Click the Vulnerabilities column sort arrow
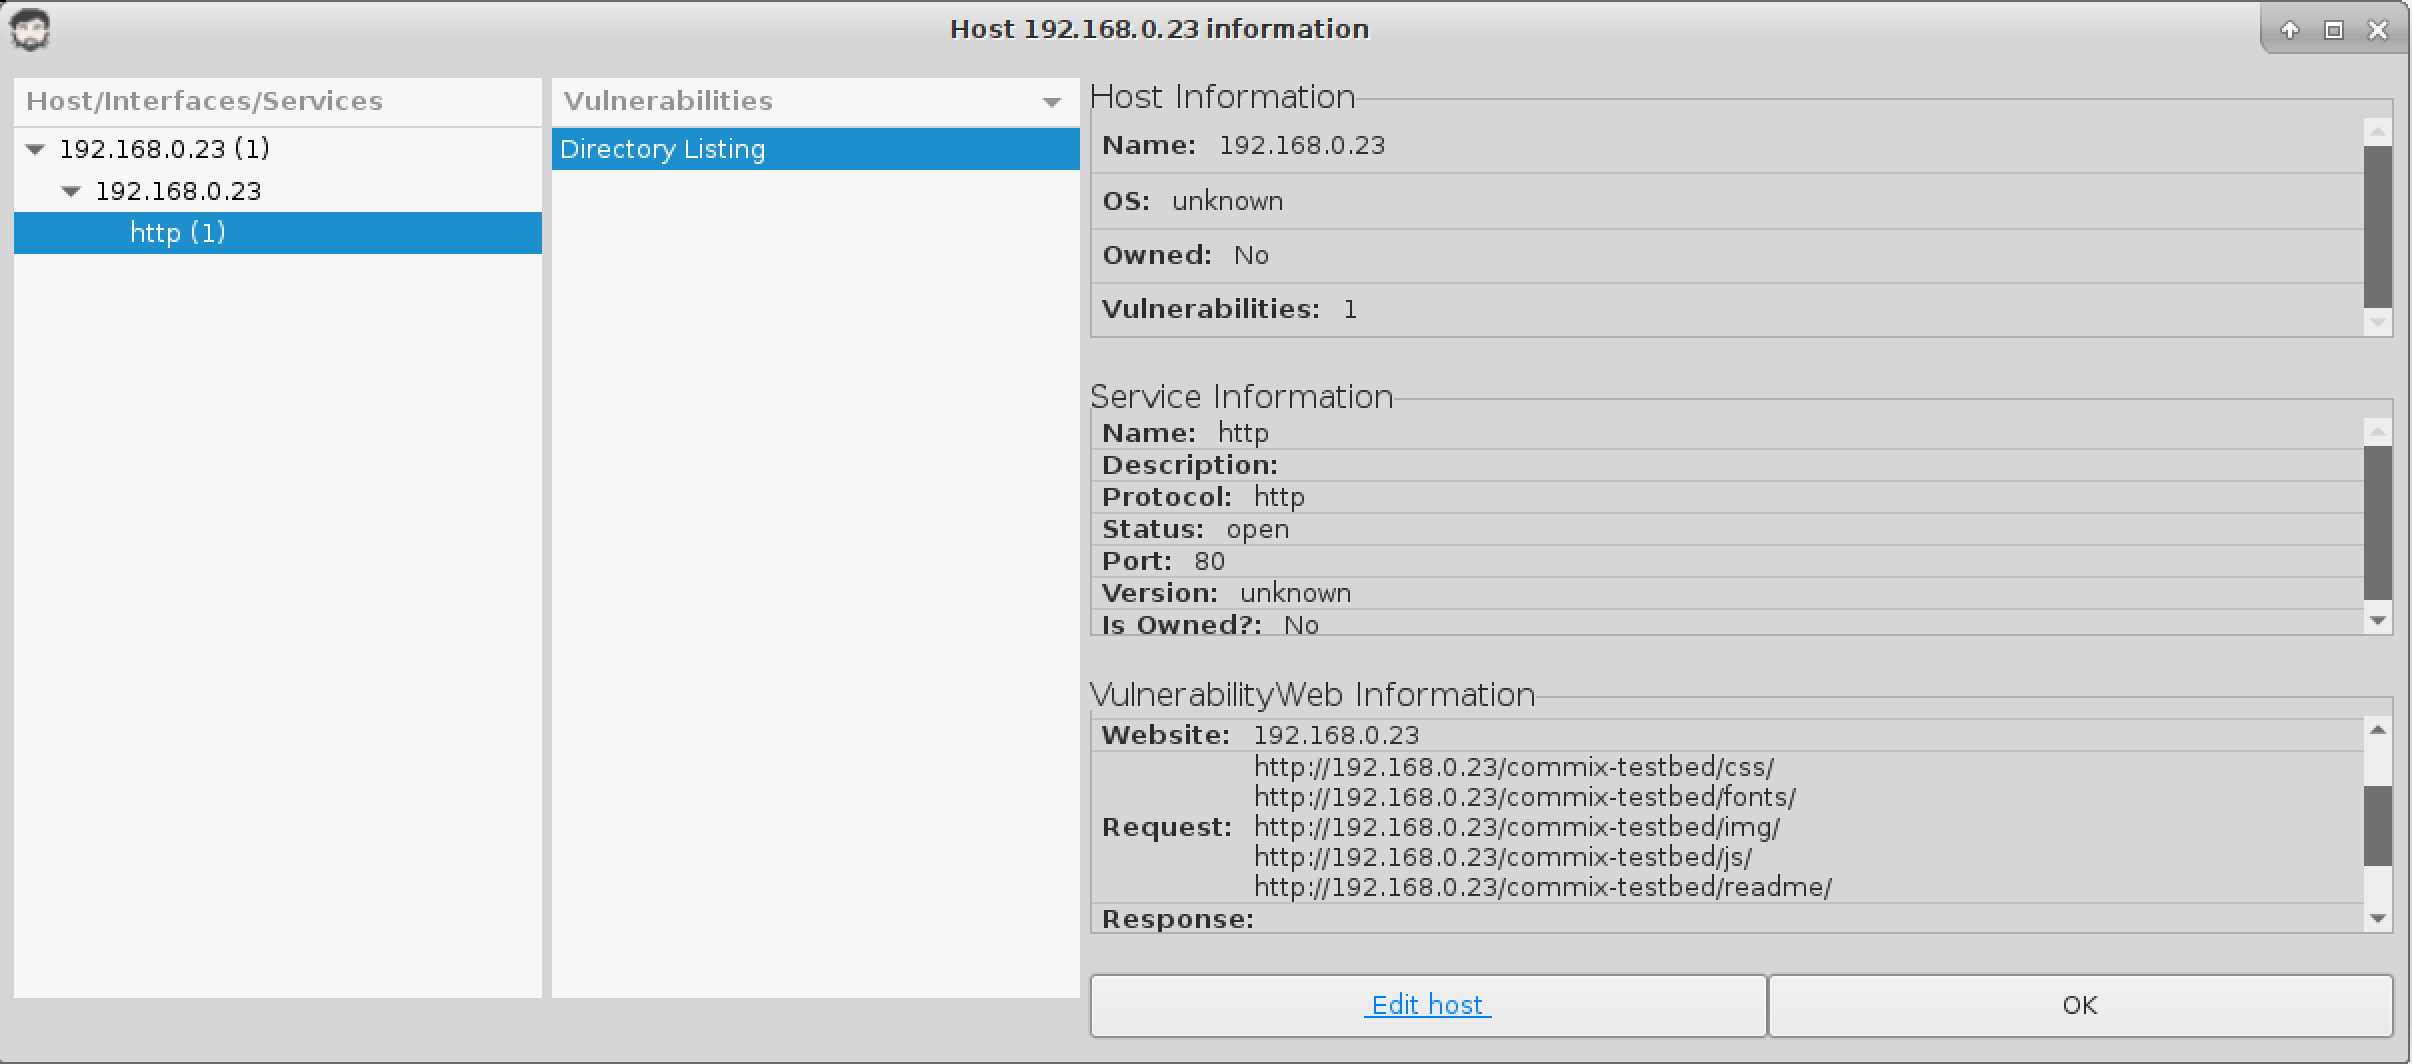The width and height of the screenshot is (2412, 1064). tap(1051, 102)
